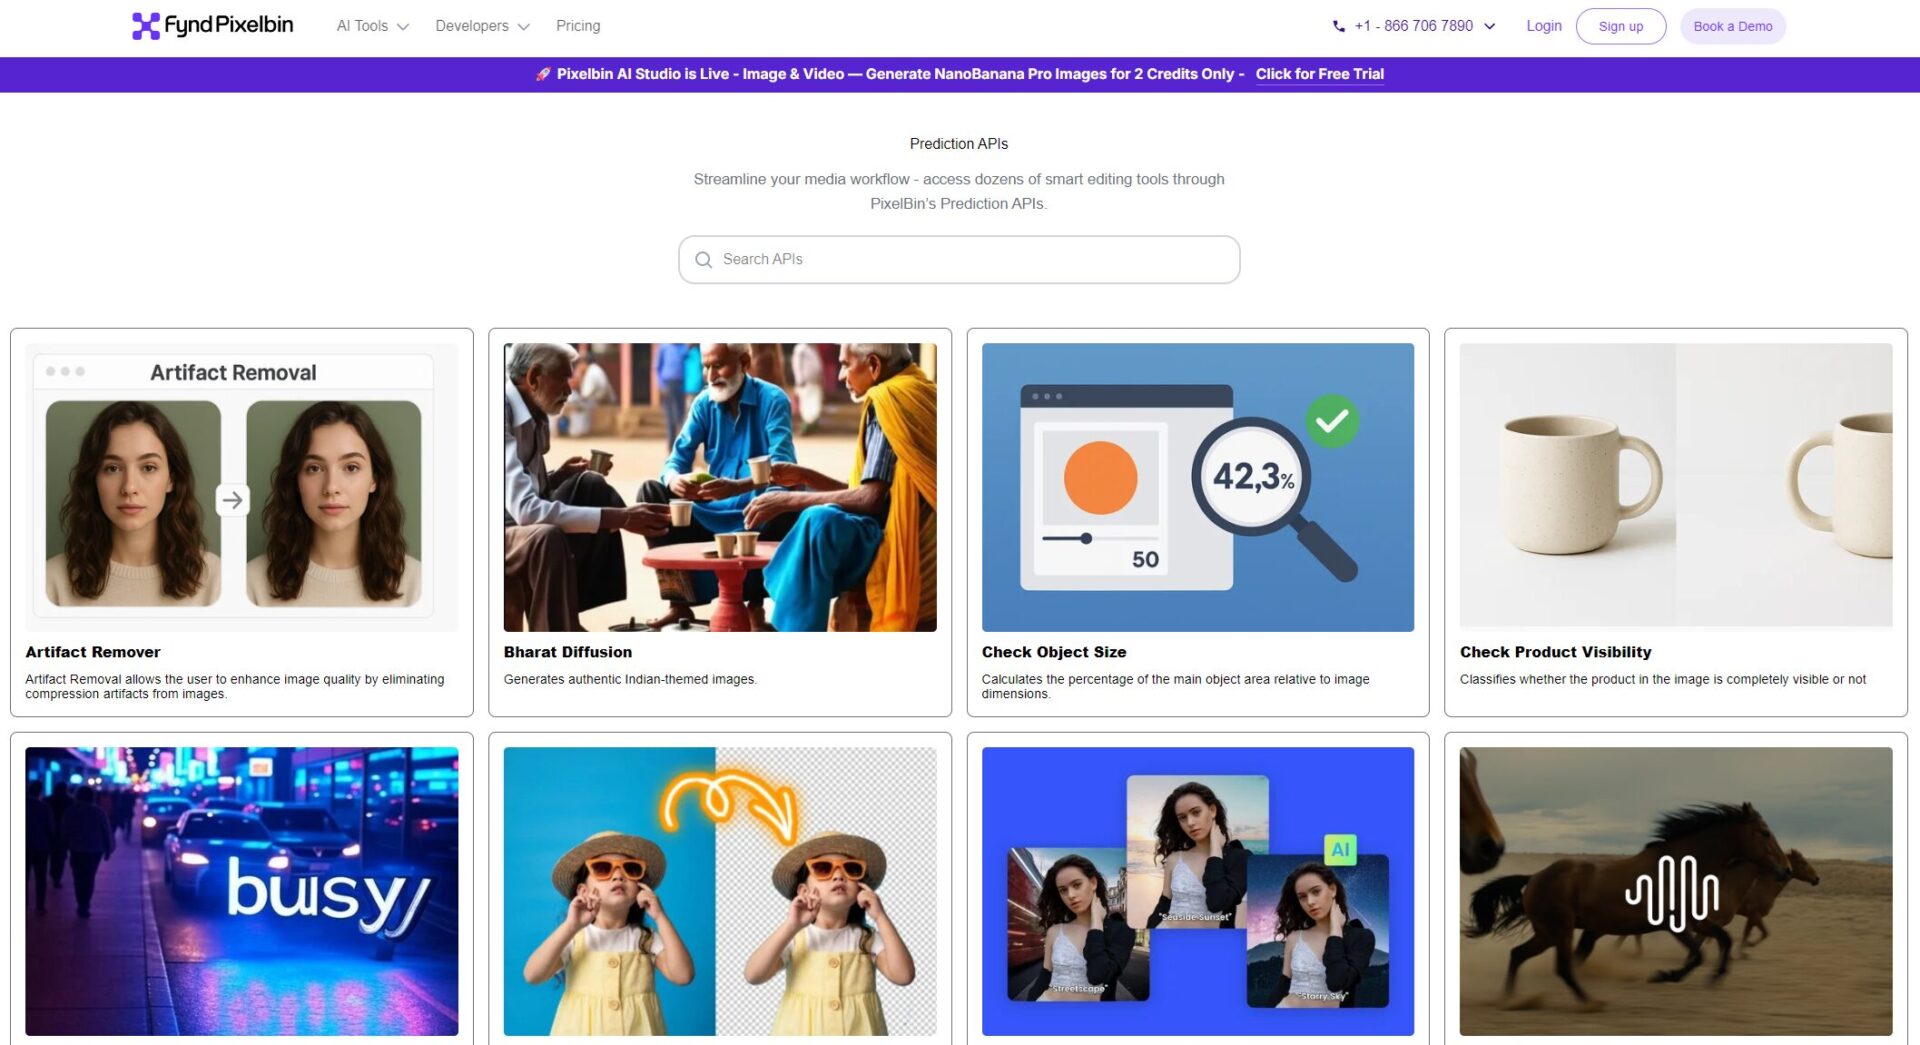The width and height of the screenshot is (1920, 1045).
Task: Click the rocket icon in banner
Action: pyautogui.click(x=543, y=74)
